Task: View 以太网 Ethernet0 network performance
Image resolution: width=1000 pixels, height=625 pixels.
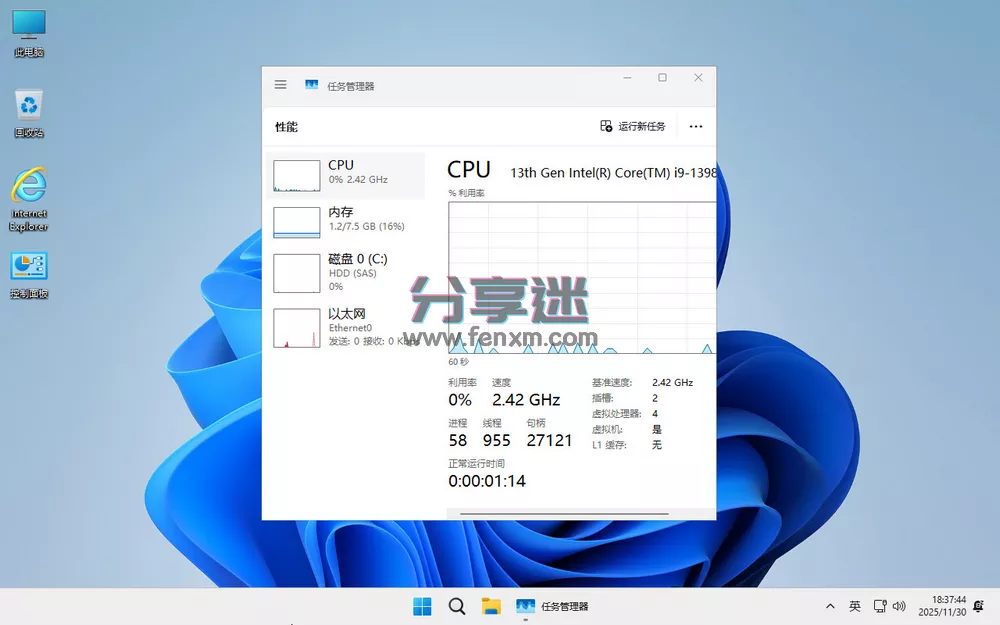Action: pyautogui.click(x=345, y=324)
